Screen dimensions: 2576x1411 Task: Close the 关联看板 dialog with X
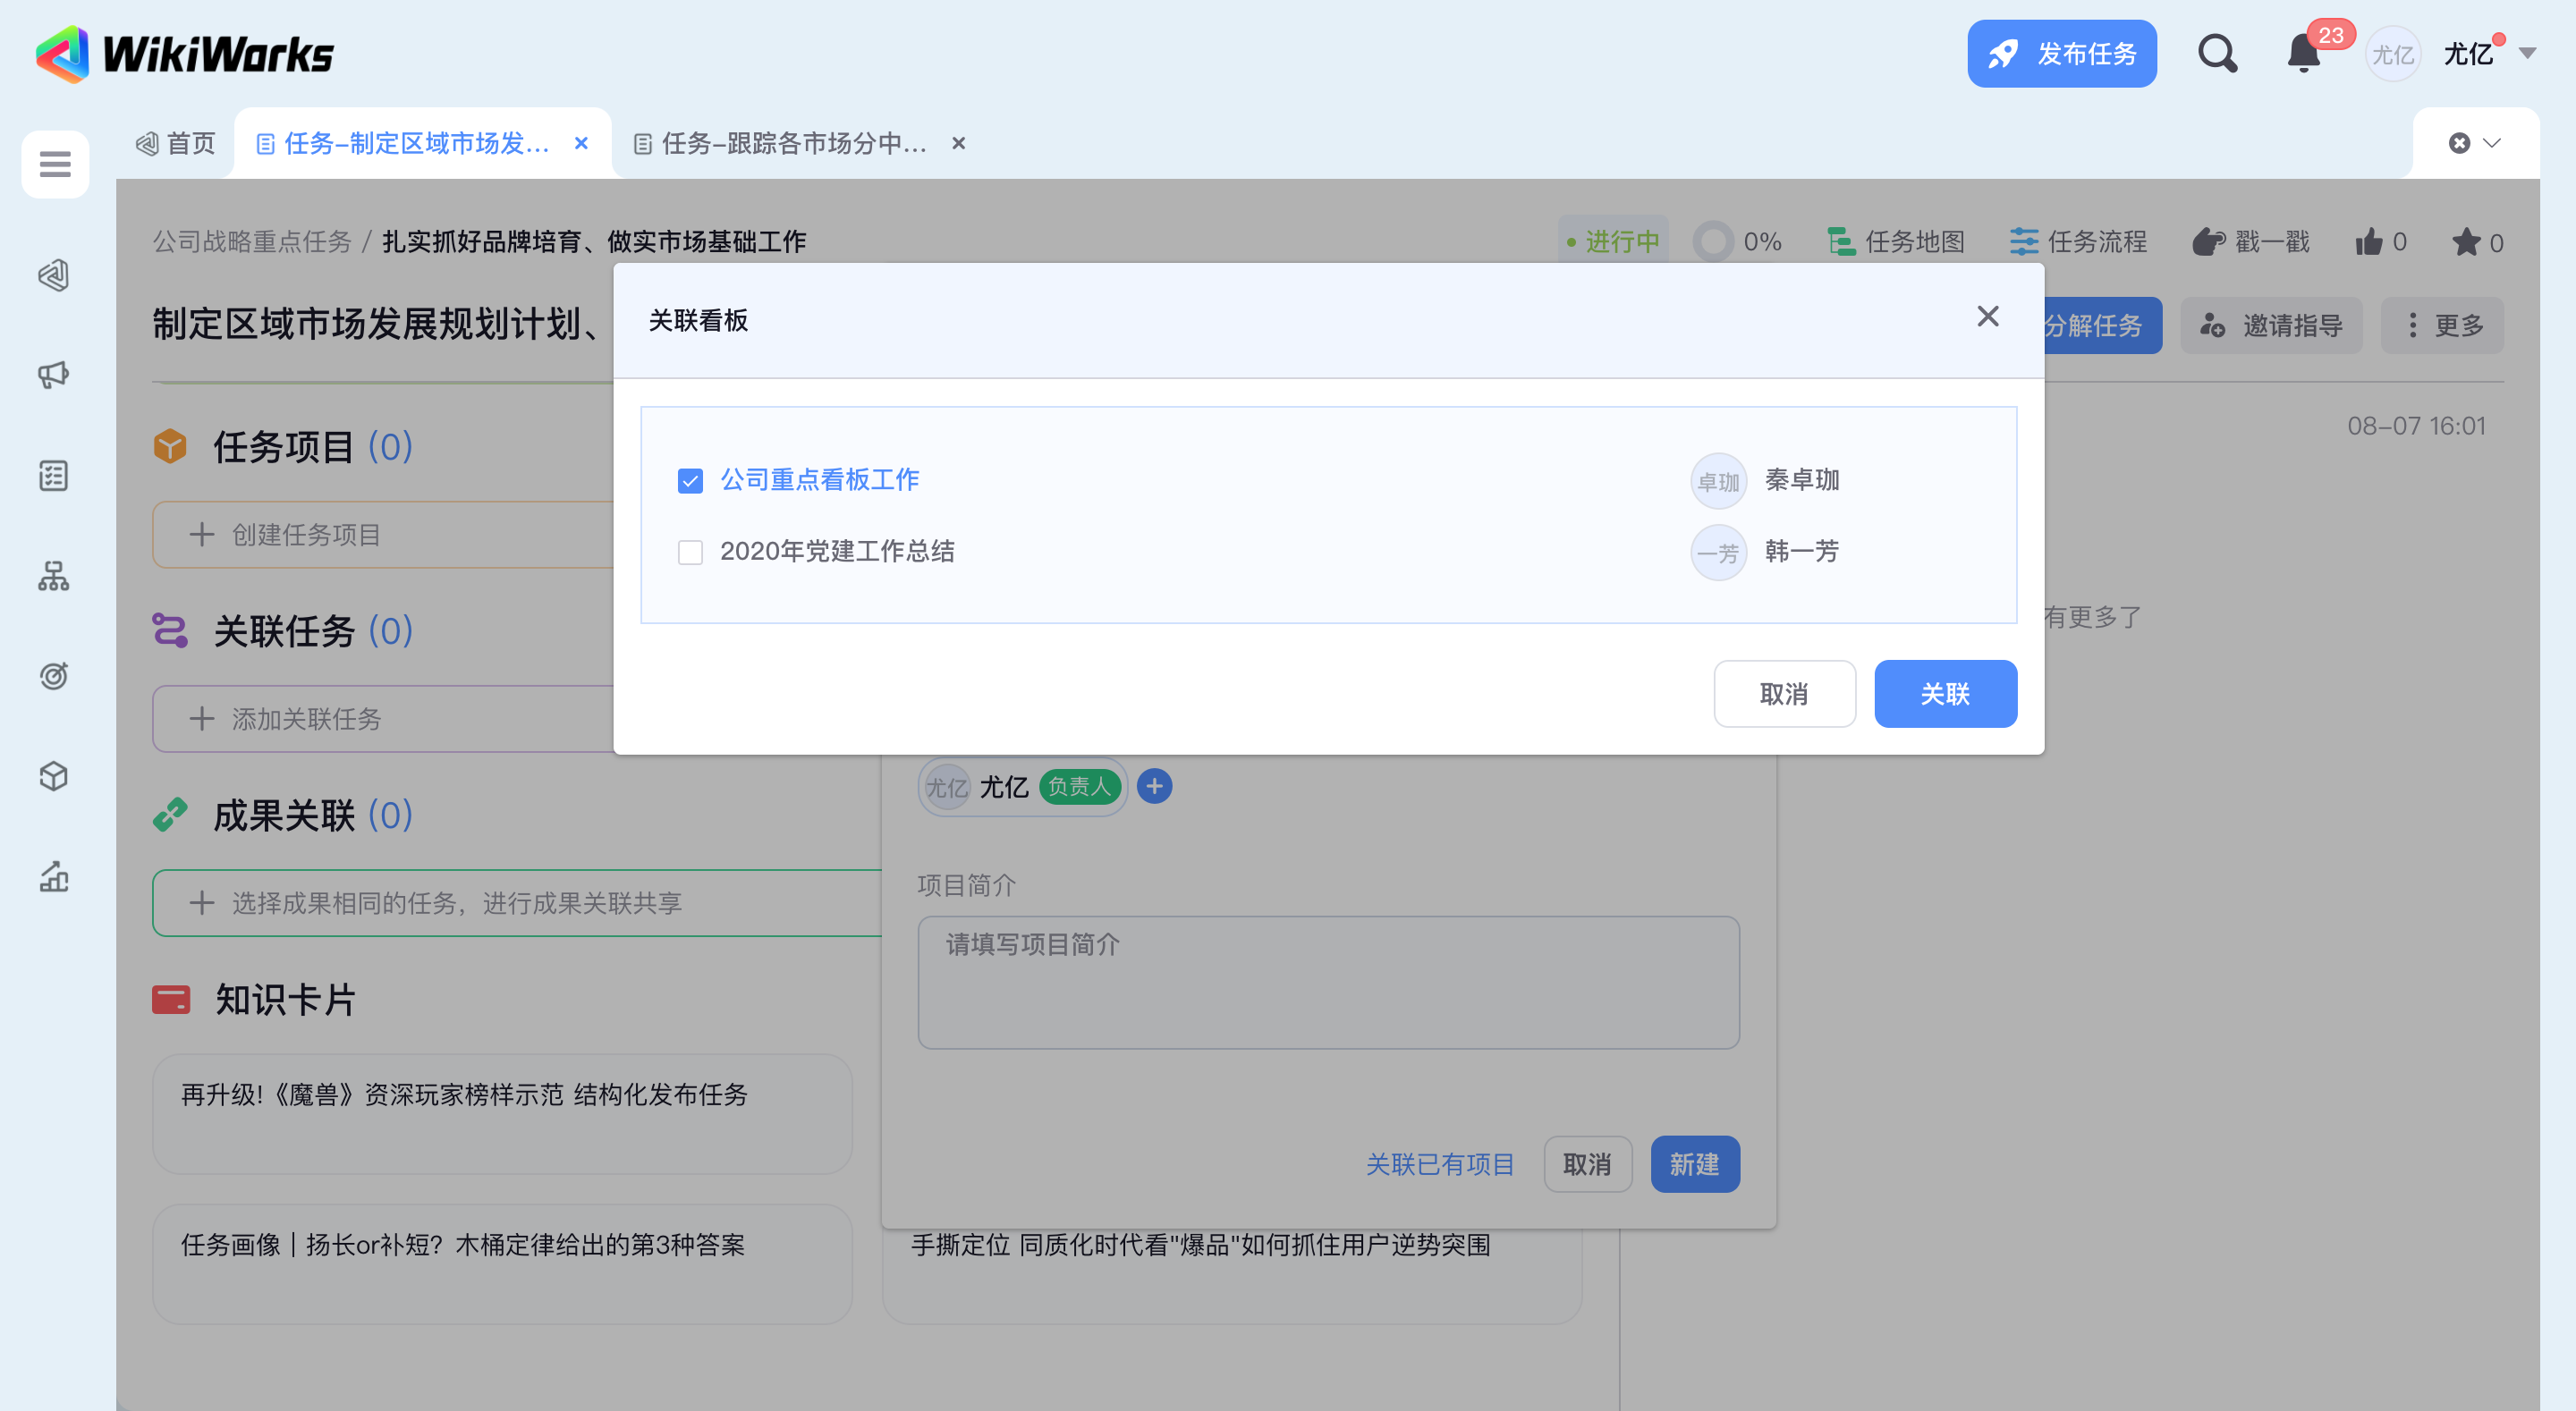point(1987,317)
